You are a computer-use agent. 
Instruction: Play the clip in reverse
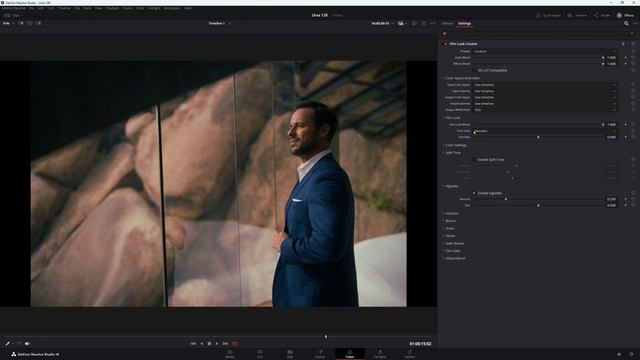coord(202,344)
